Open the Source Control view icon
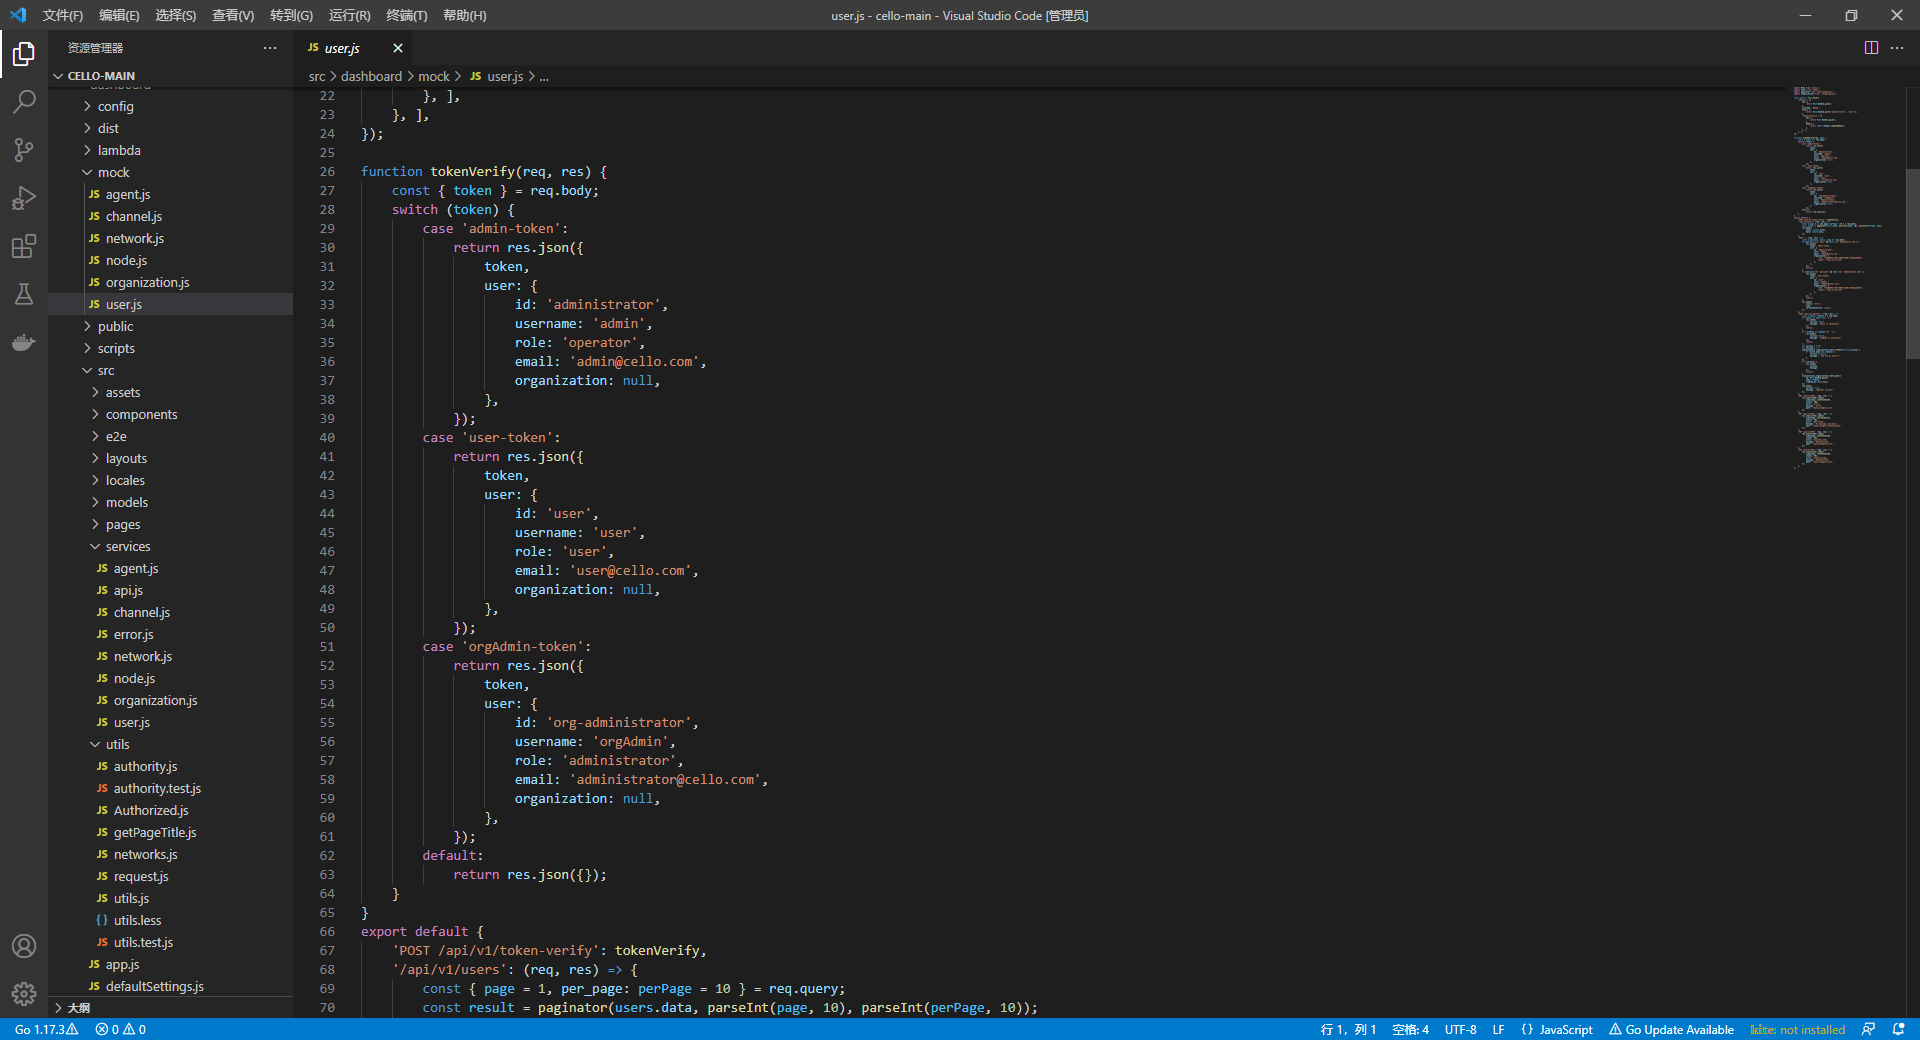Image resolution: width=1920 pixels, height=1040 pixels. point(24,150)
